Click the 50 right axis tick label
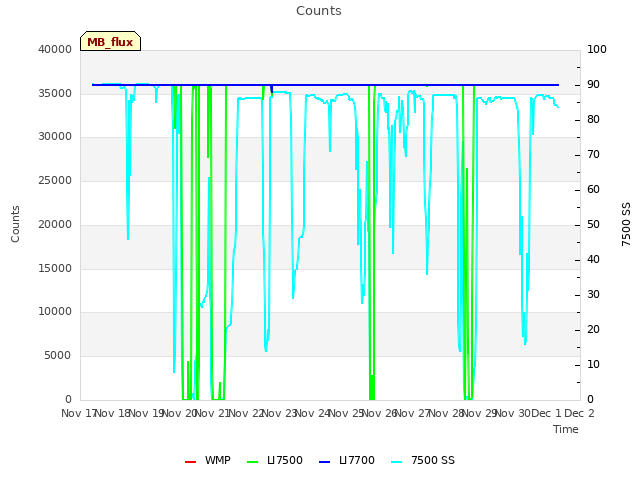Screen dimensions: 640x480 point(593,224)
